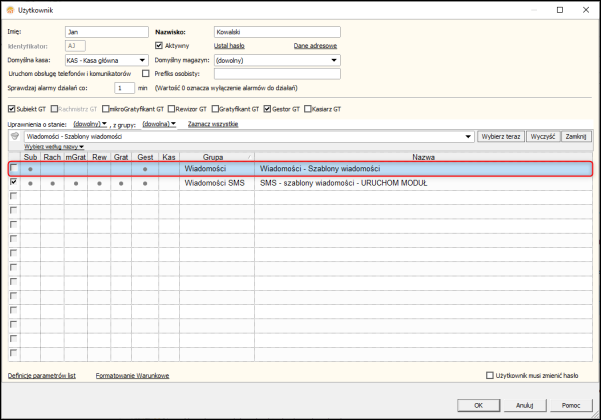Uncheck the Wiadomości SMS row checkbox
This screenshot has width=601, height=420.
pyautogui.click(x=14, y=182)
